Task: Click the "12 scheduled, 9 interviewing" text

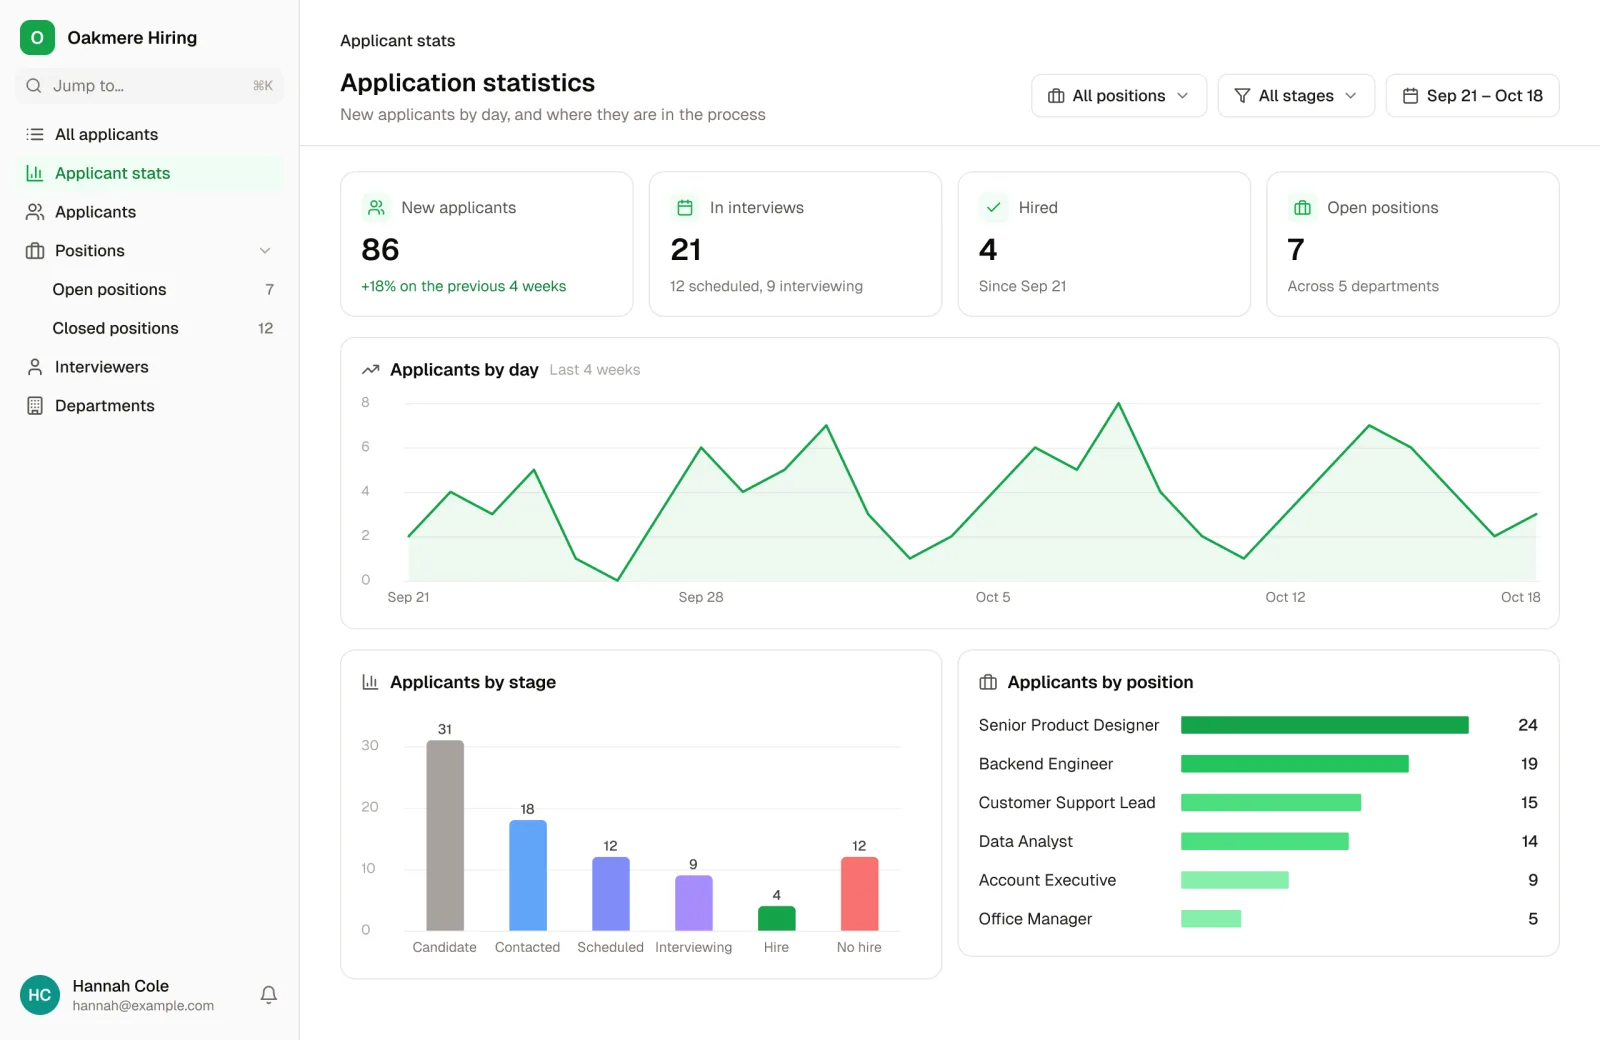Action: tap(766, 286)
